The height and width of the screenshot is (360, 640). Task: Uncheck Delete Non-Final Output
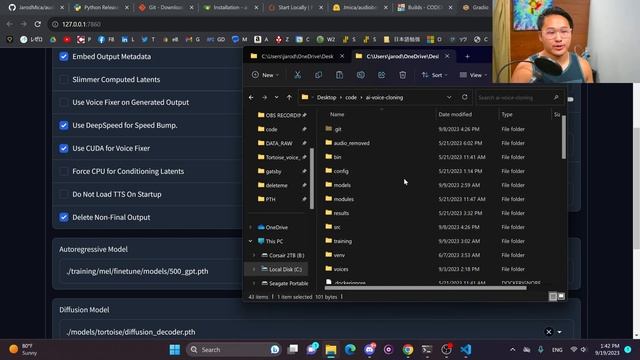click(64, 217)
